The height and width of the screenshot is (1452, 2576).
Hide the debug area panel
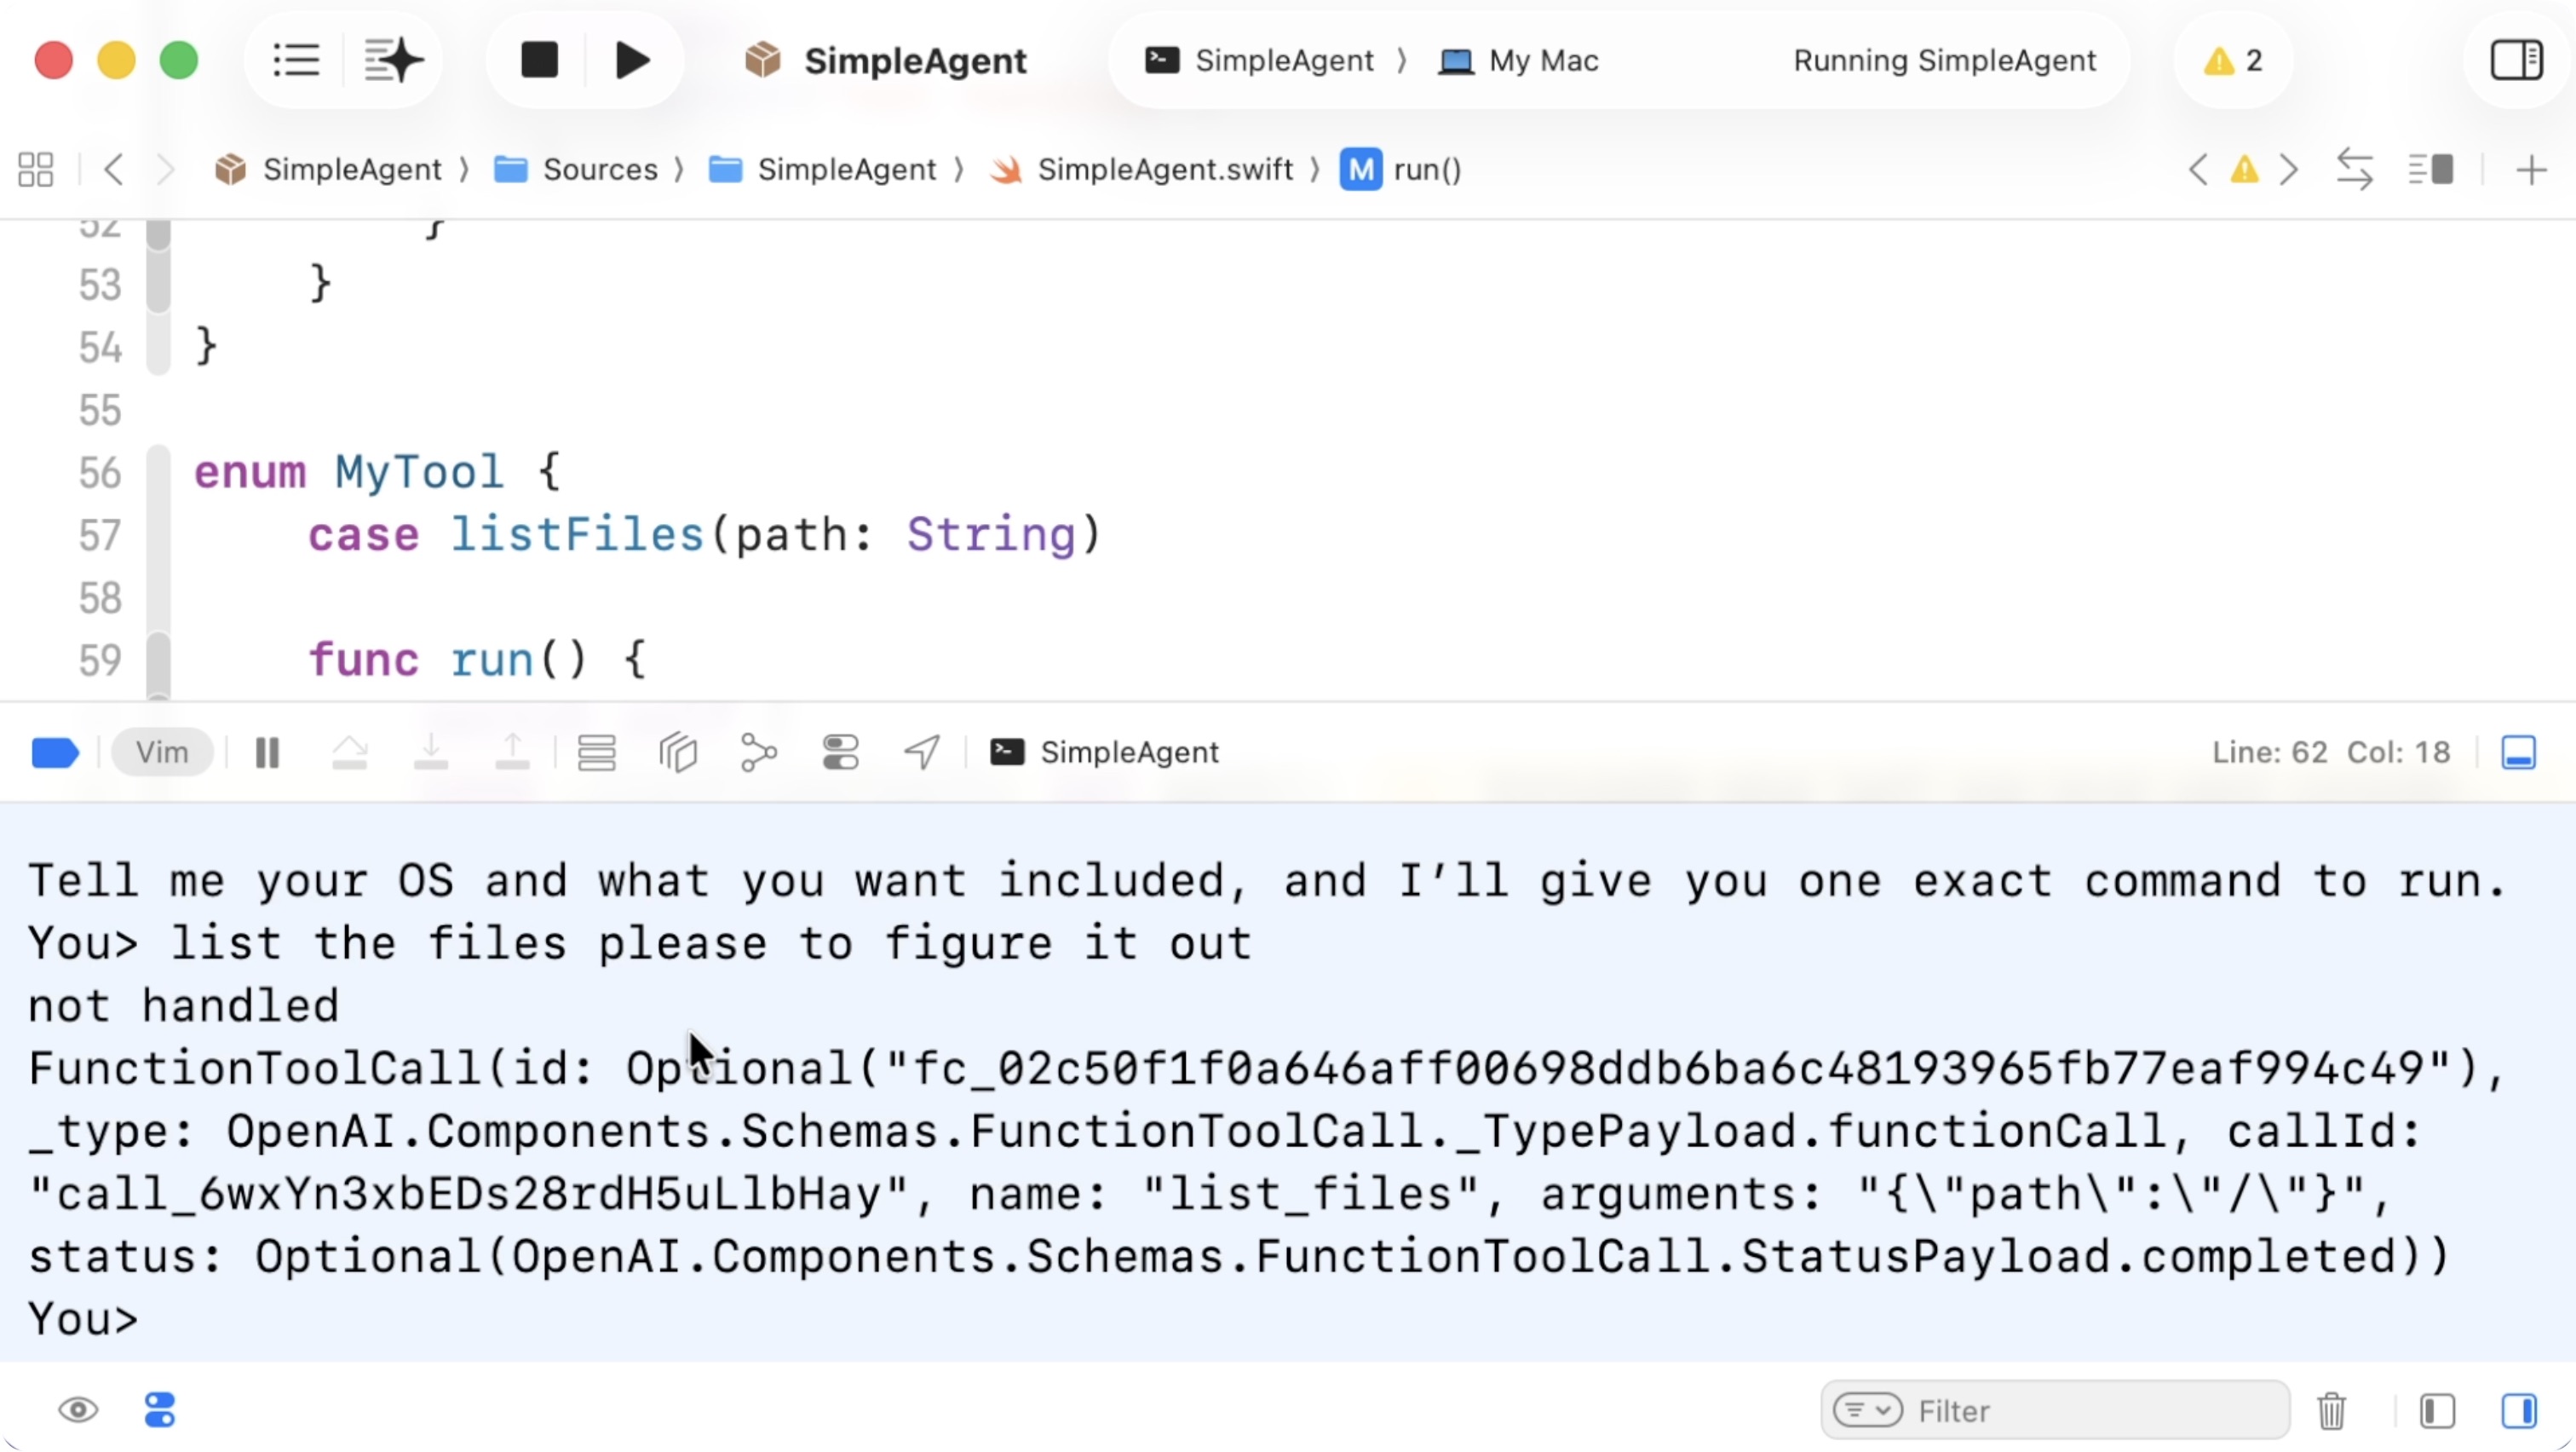tap(2518, 753)
